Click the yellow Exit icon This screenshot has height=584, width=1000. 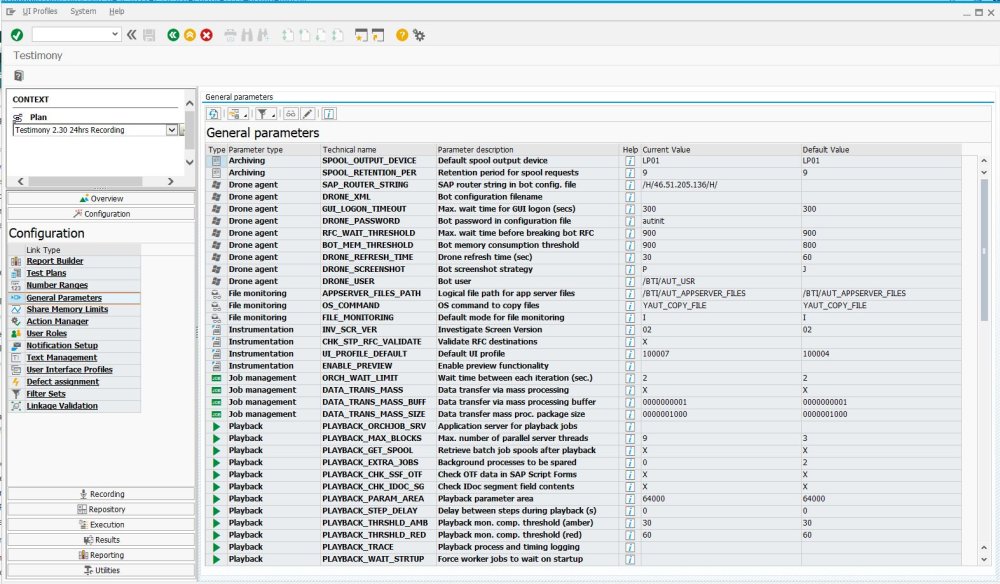(x=189, y=35)
